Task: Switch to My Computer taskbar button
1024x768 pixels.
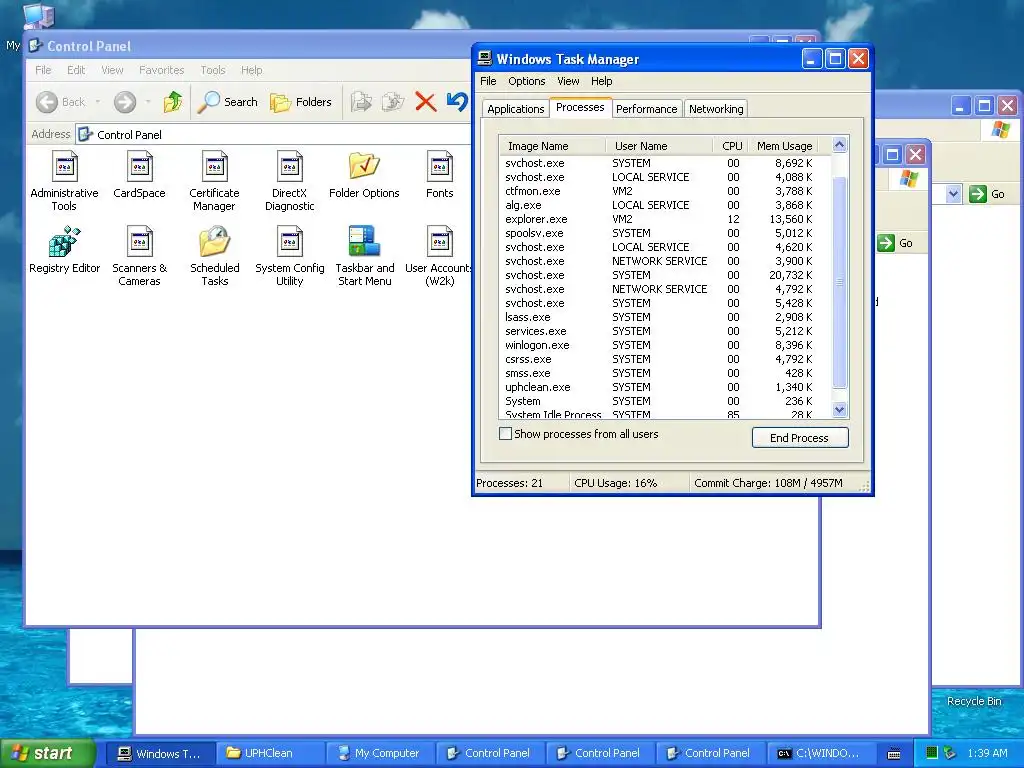Action: click(x=380, y=753)
